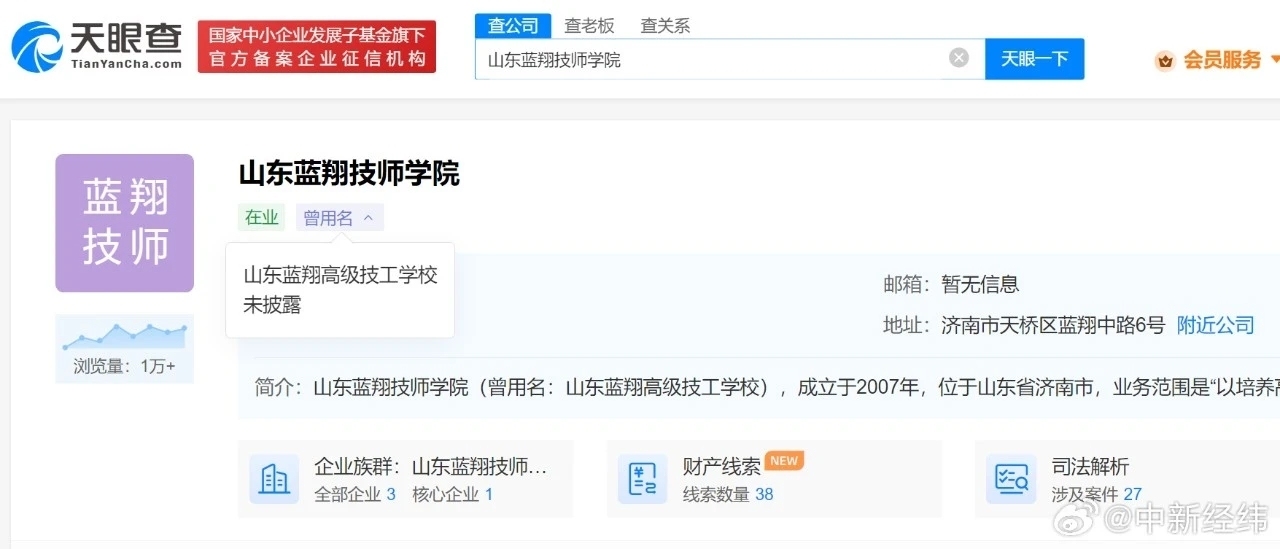
Task: Click the company heading 山东蓝翔技师学院
Action: (x=349, y=173)
